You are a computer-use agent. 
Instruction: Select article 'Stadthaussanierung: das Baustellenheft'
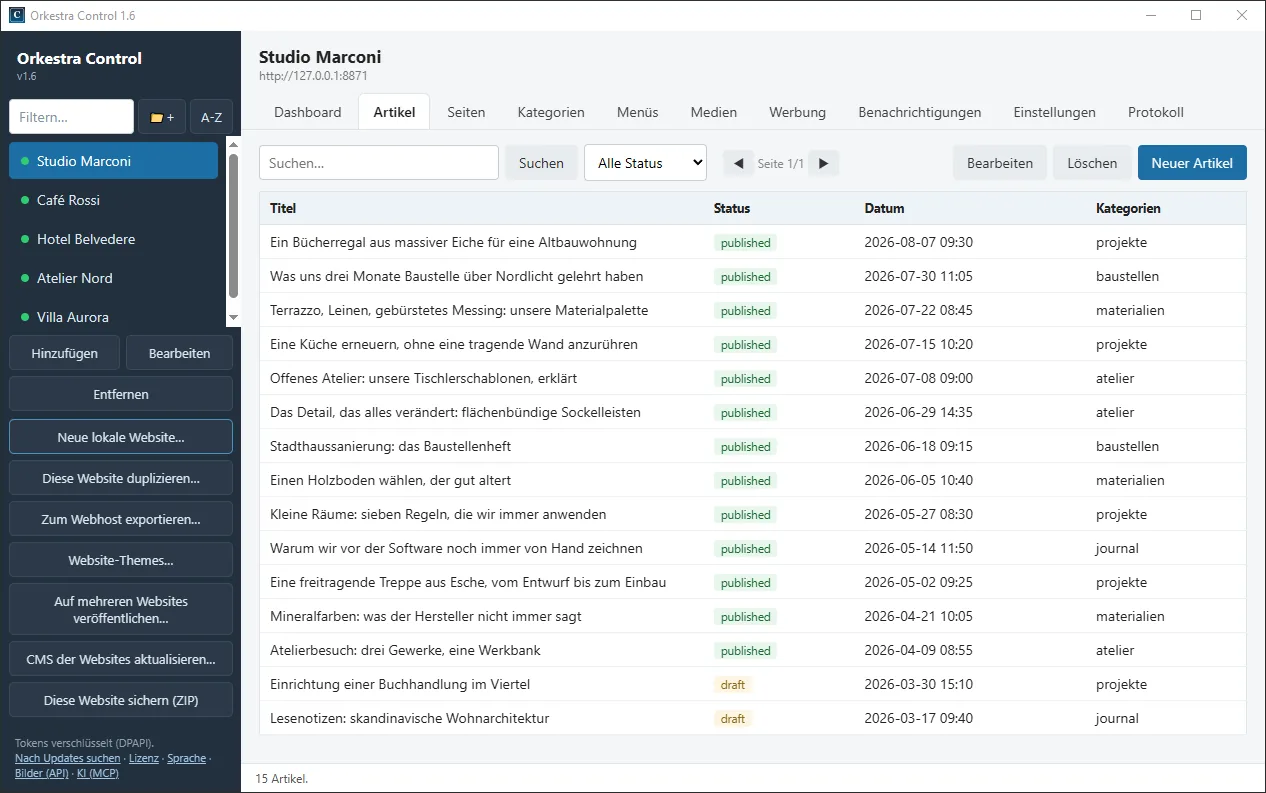752,446
